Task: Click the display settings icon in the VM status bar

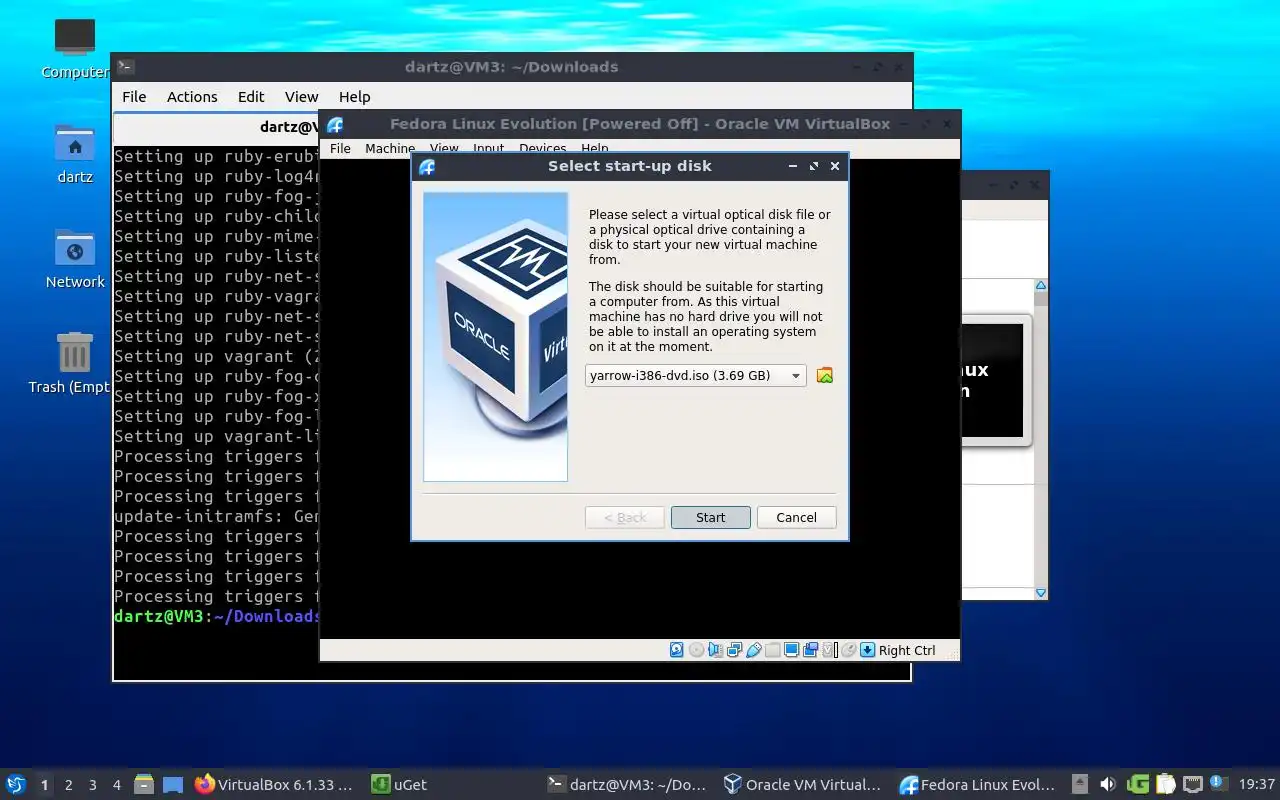Action: pos(791,650)
